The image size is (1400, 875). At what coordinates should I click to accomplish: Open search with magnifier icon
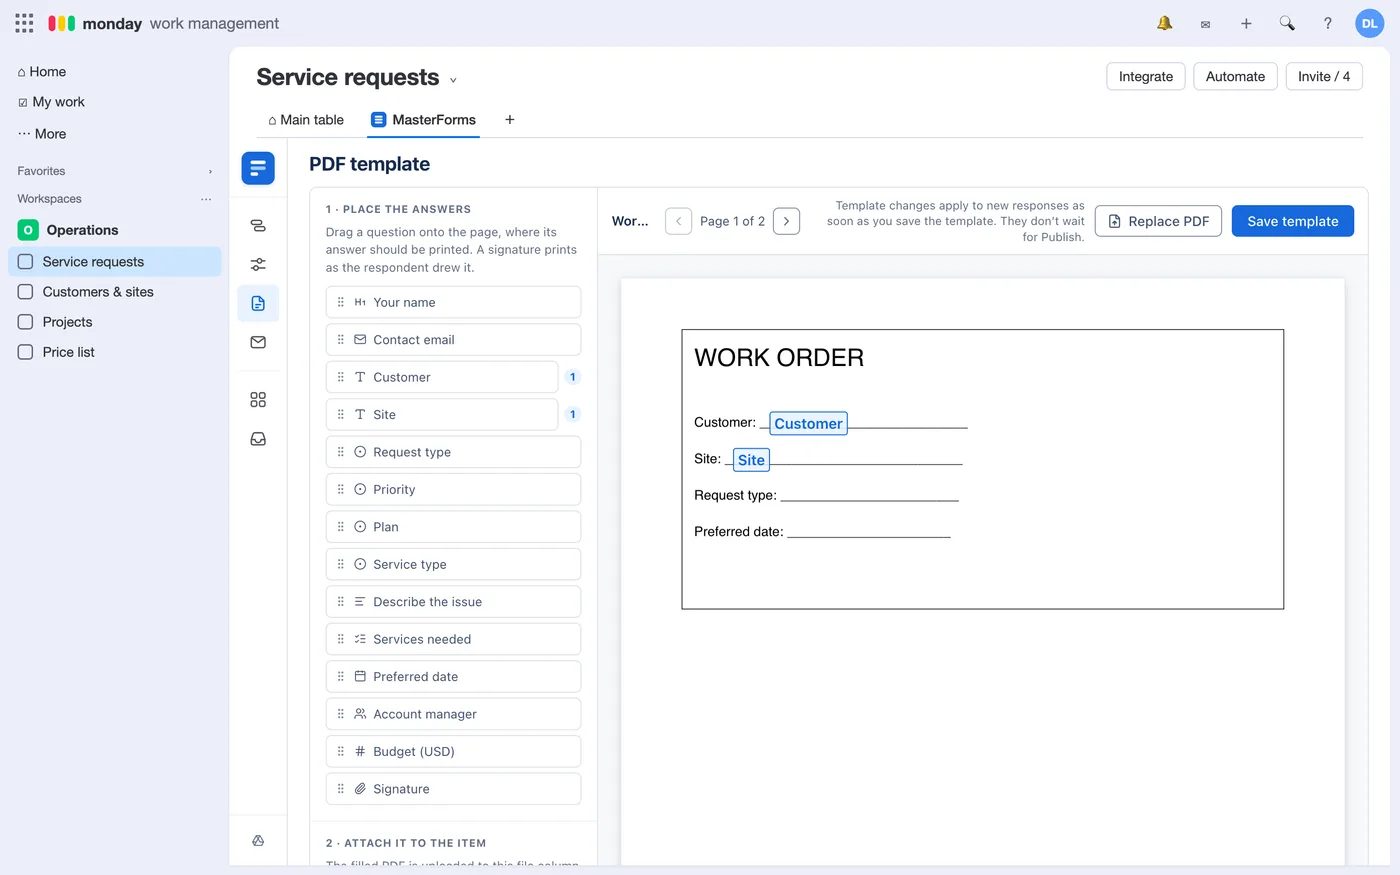click(x=1287, y=23)
